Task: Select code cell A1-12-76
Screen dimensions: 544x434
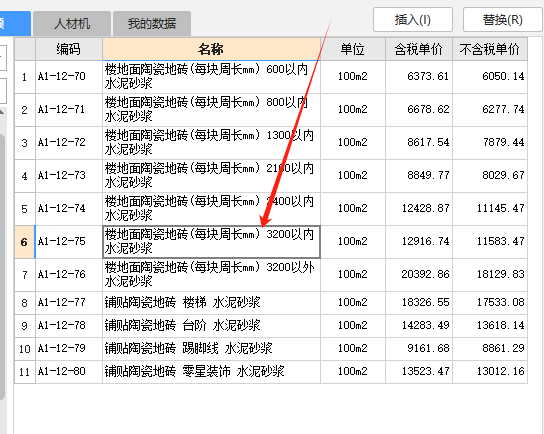Action: [69, 275]
